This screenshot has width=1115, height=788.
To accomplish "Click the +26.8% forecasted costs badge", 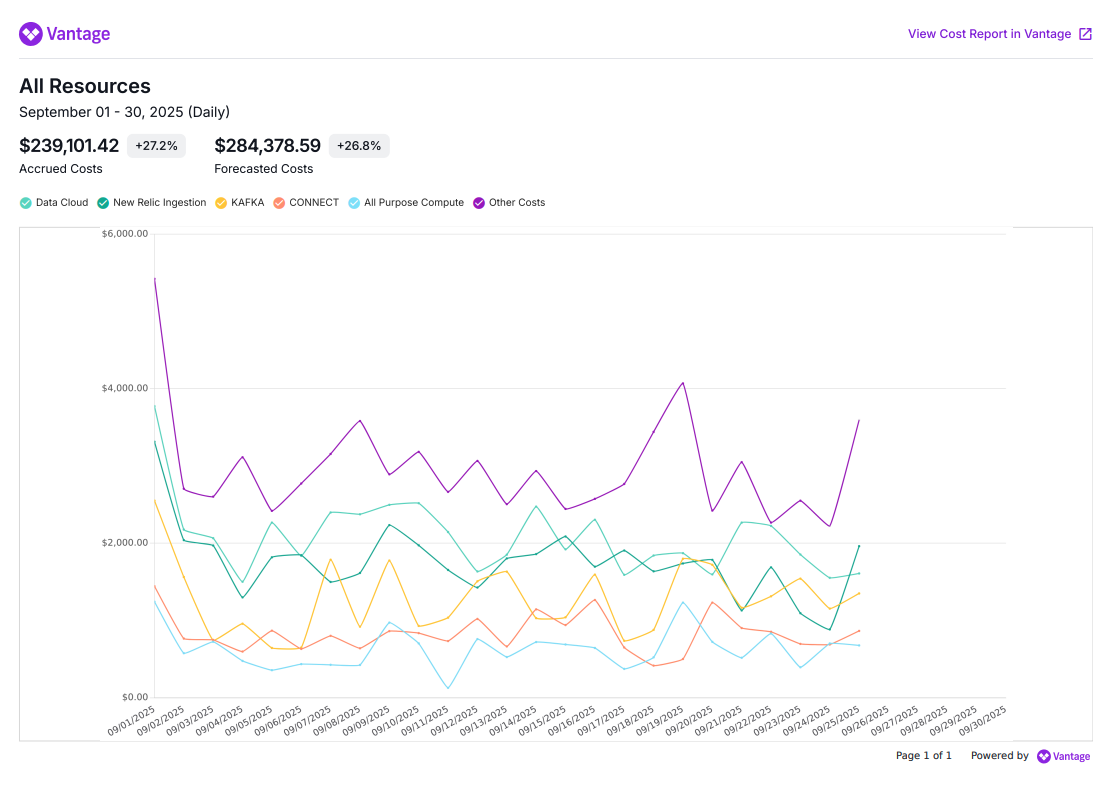I will tap(358, 146).
